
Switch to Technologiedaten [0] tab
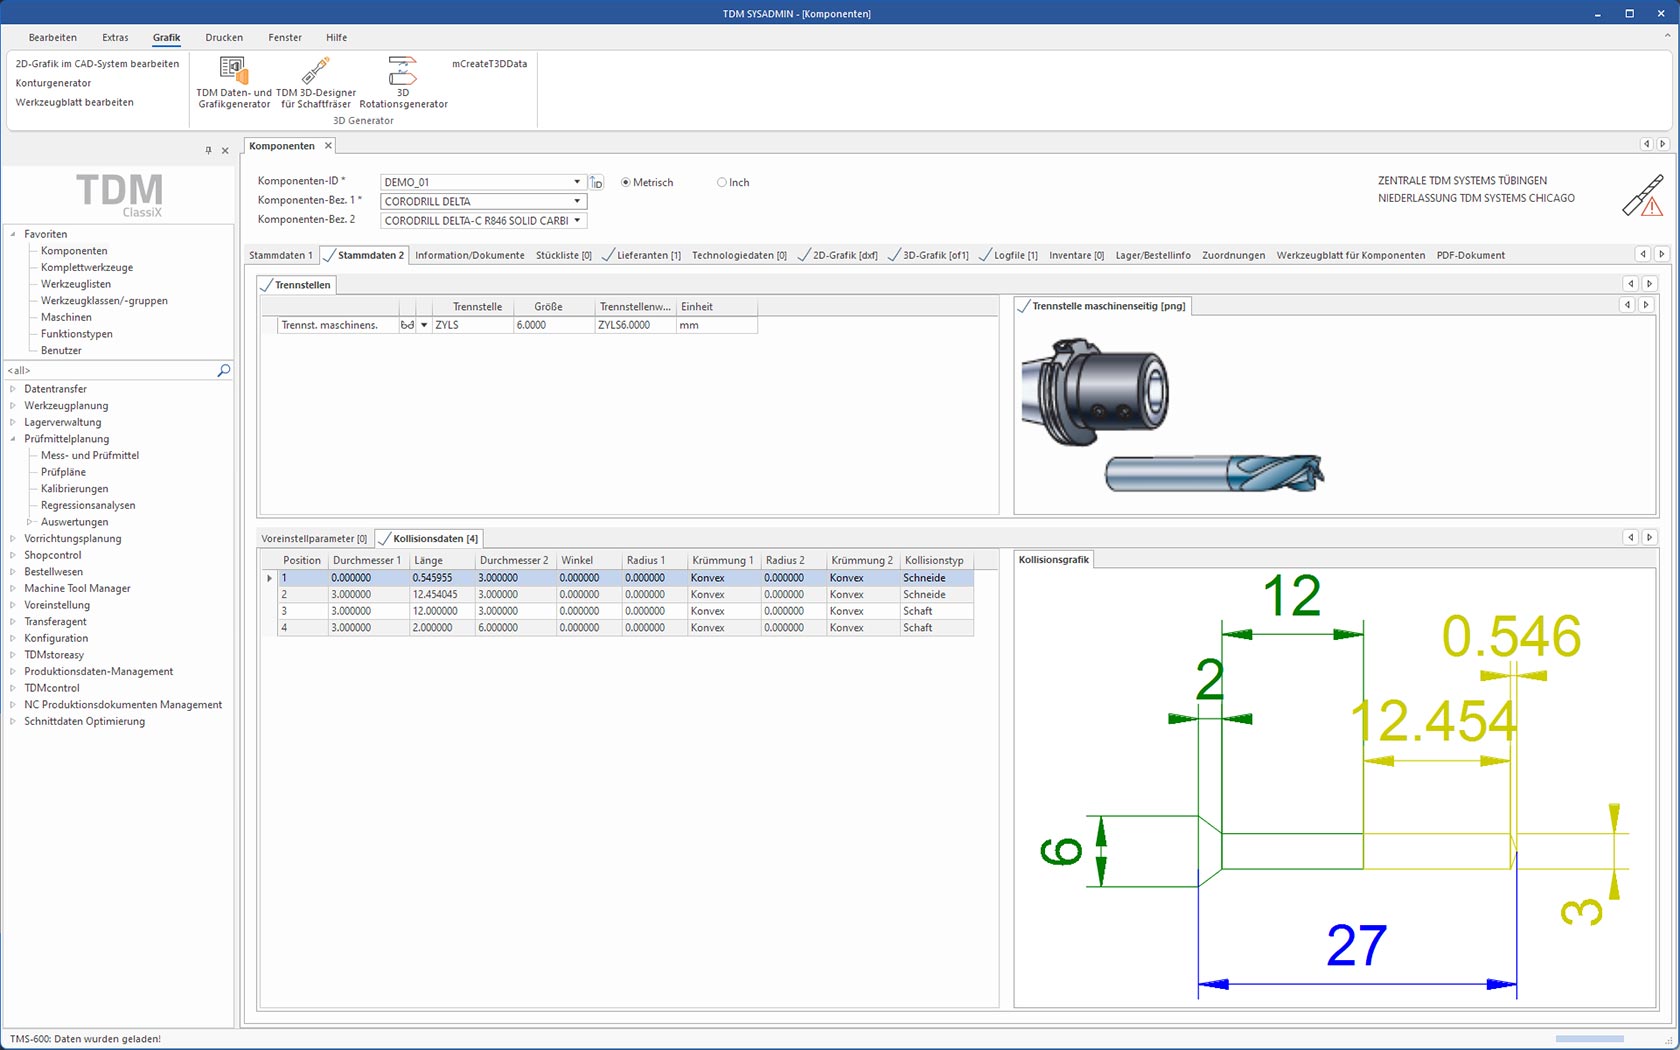[739, 255]
